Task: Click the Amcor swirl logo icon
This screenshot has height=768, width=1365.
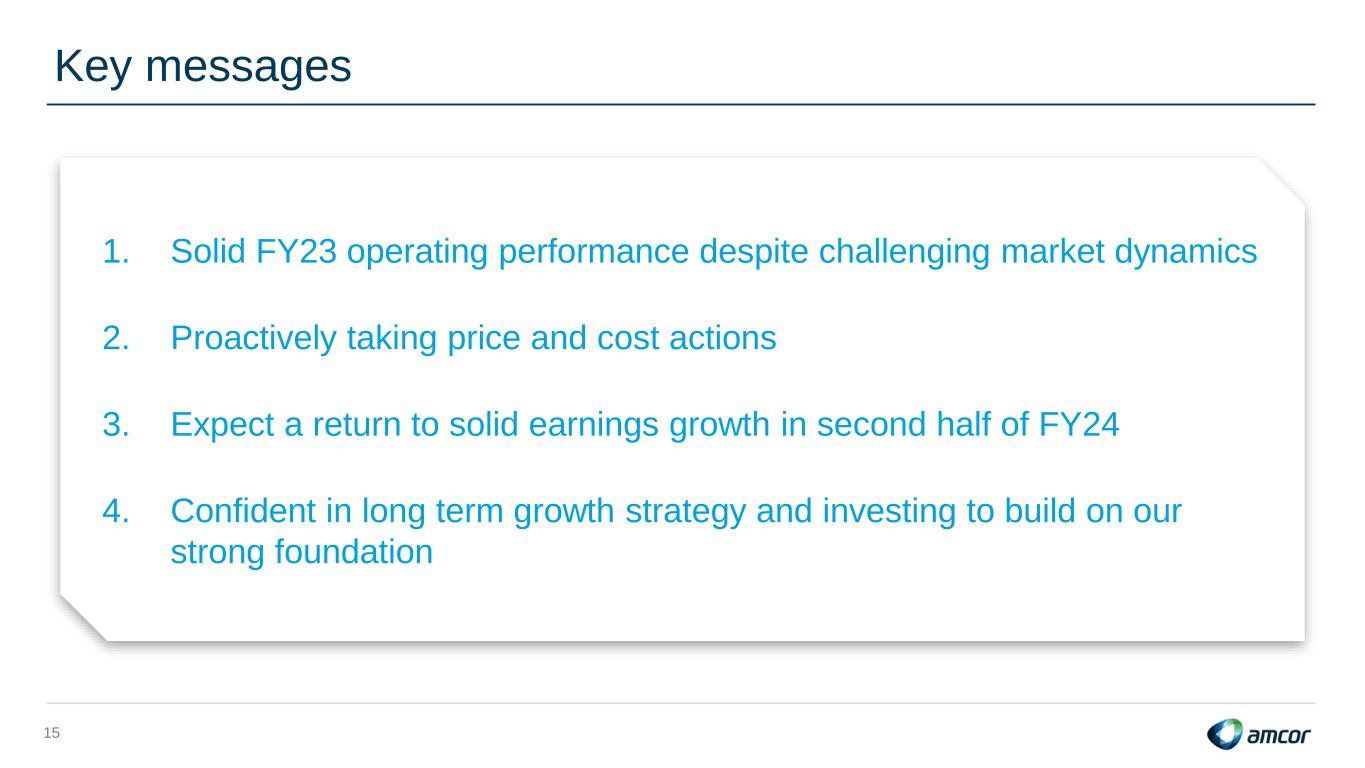Action: (x=1224, y=735)
